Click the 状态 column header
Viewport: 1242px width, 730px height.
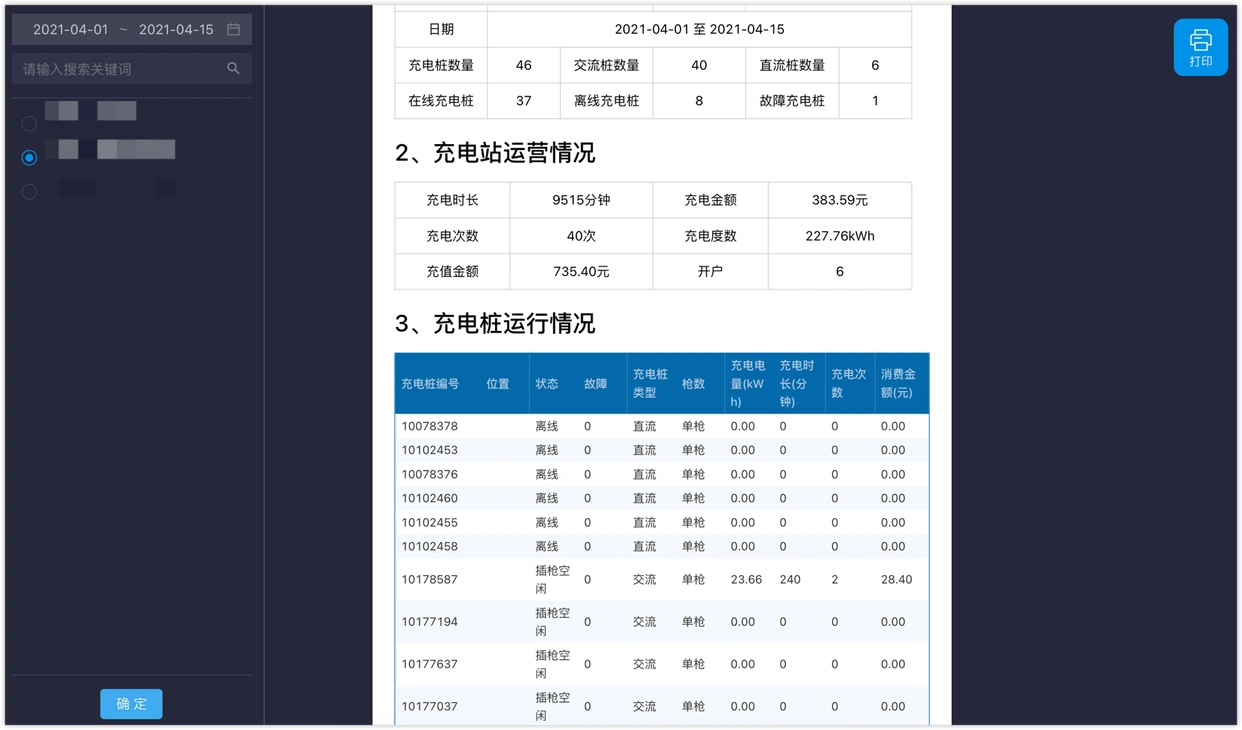[x=547, y=383]
